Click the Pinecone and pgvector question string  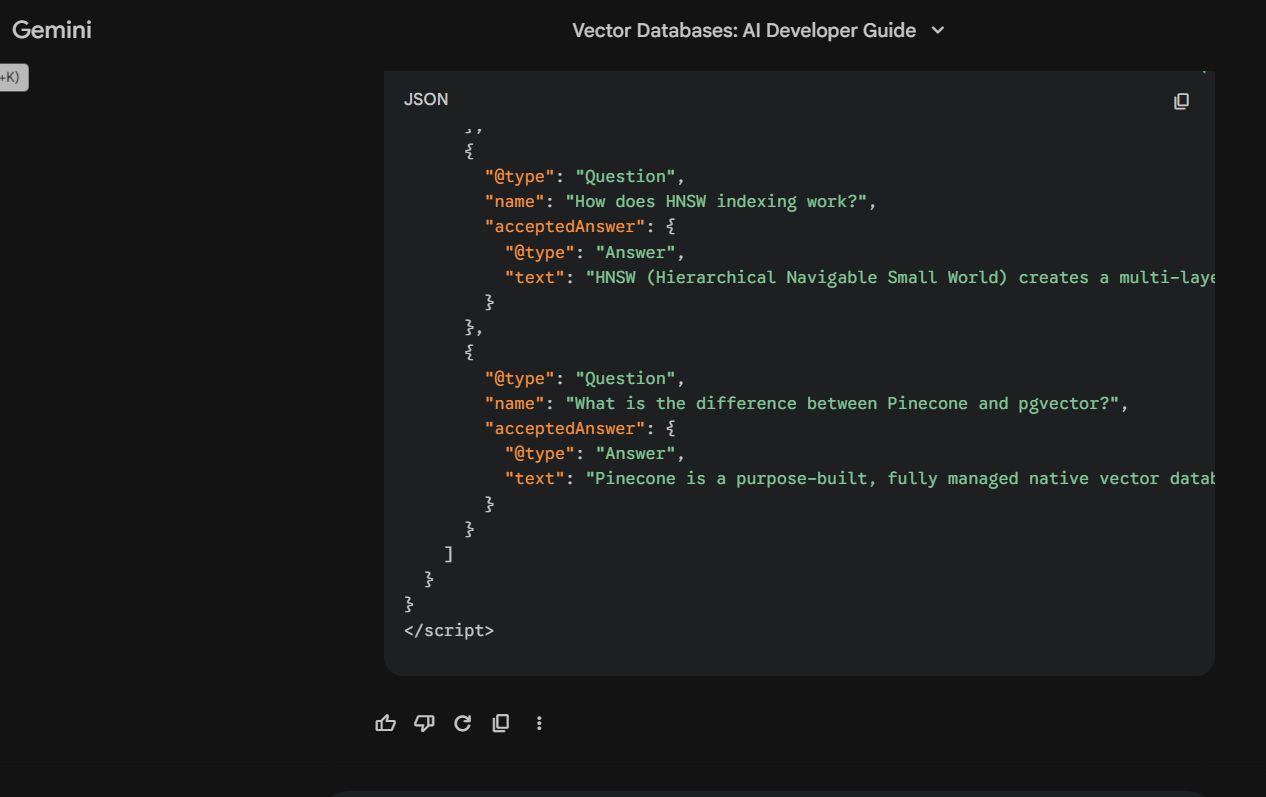click(846, 403)
